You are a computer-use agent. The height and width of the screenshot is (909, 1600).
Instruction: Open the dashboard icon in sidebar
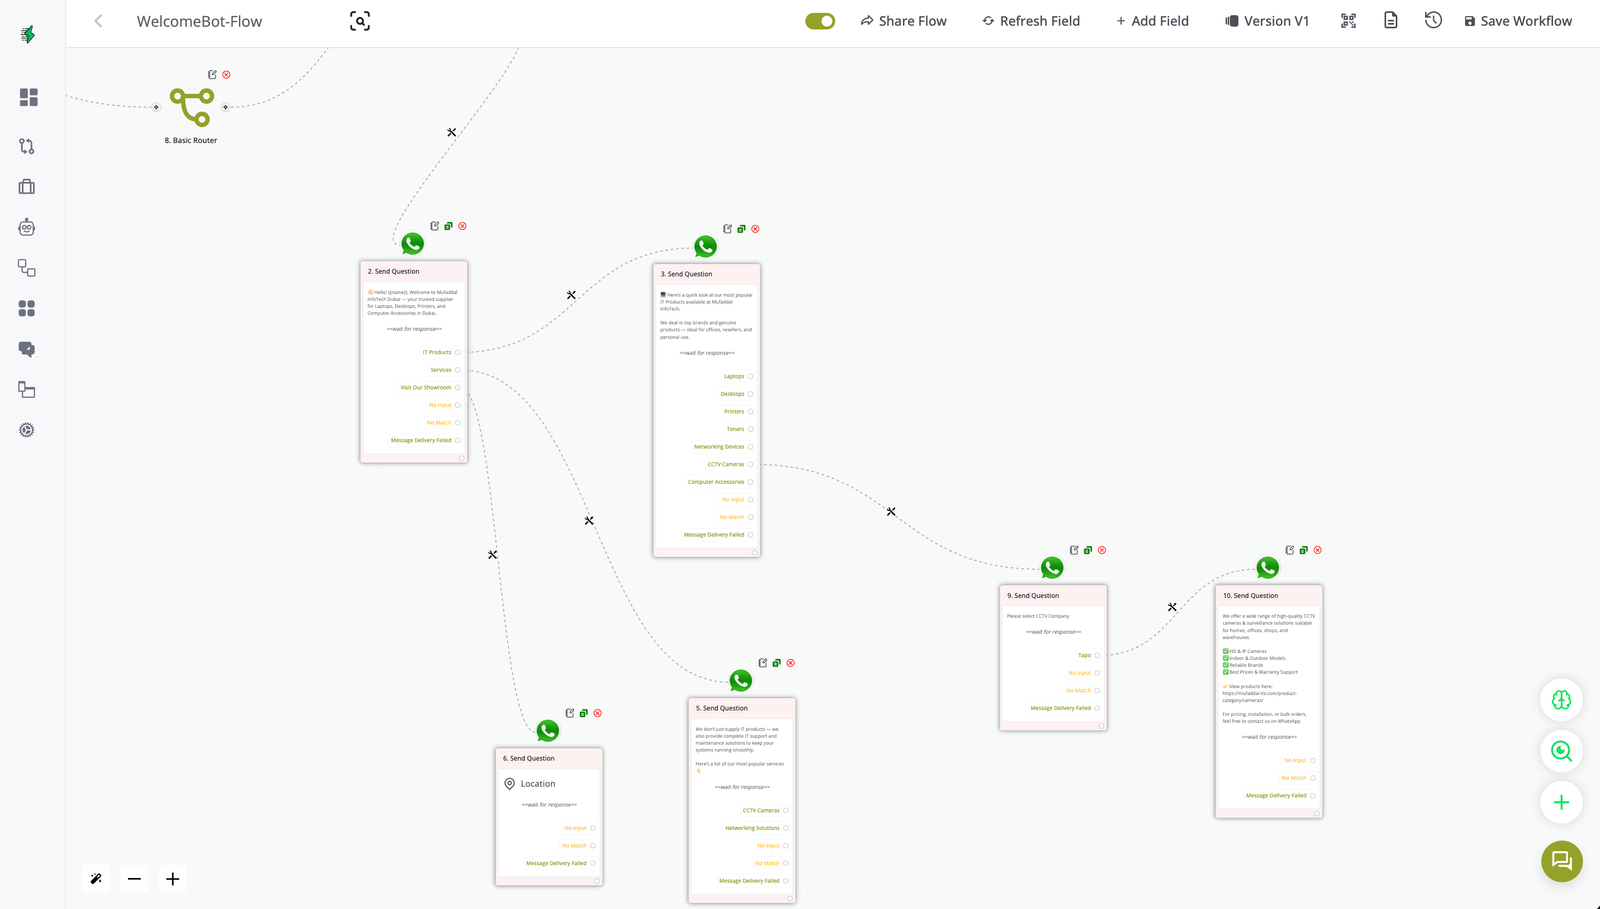pyautogui.click(x=28, y=97)
